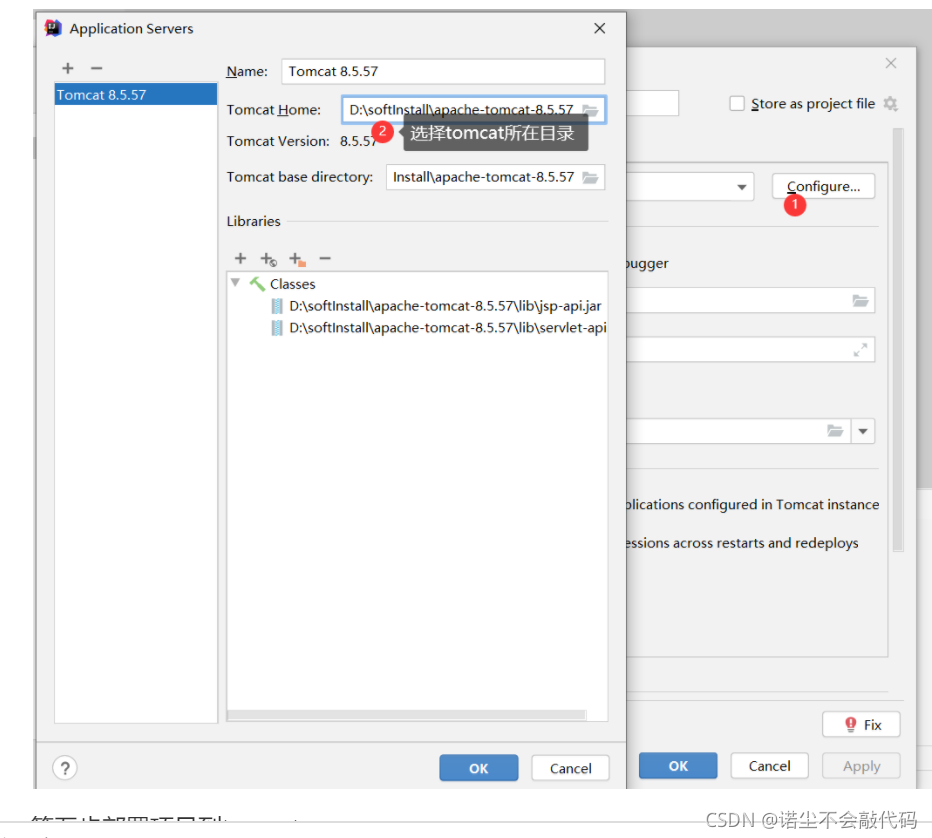The height and width of the screenshot is (838, 932).
Task: Click the Tomcat Version value 8.5.57
Action: point(357,141)
